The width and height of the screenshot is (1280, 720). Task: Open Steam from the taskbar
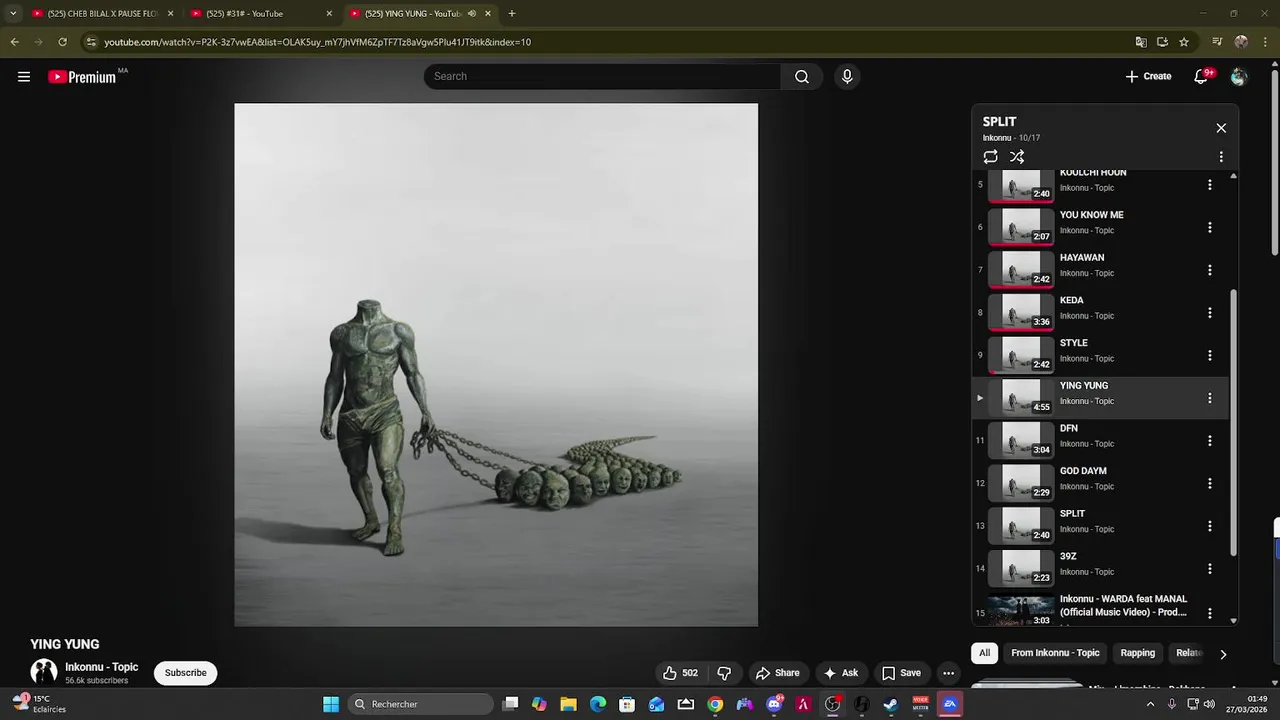pyautogui.click(x=890, y=704)
